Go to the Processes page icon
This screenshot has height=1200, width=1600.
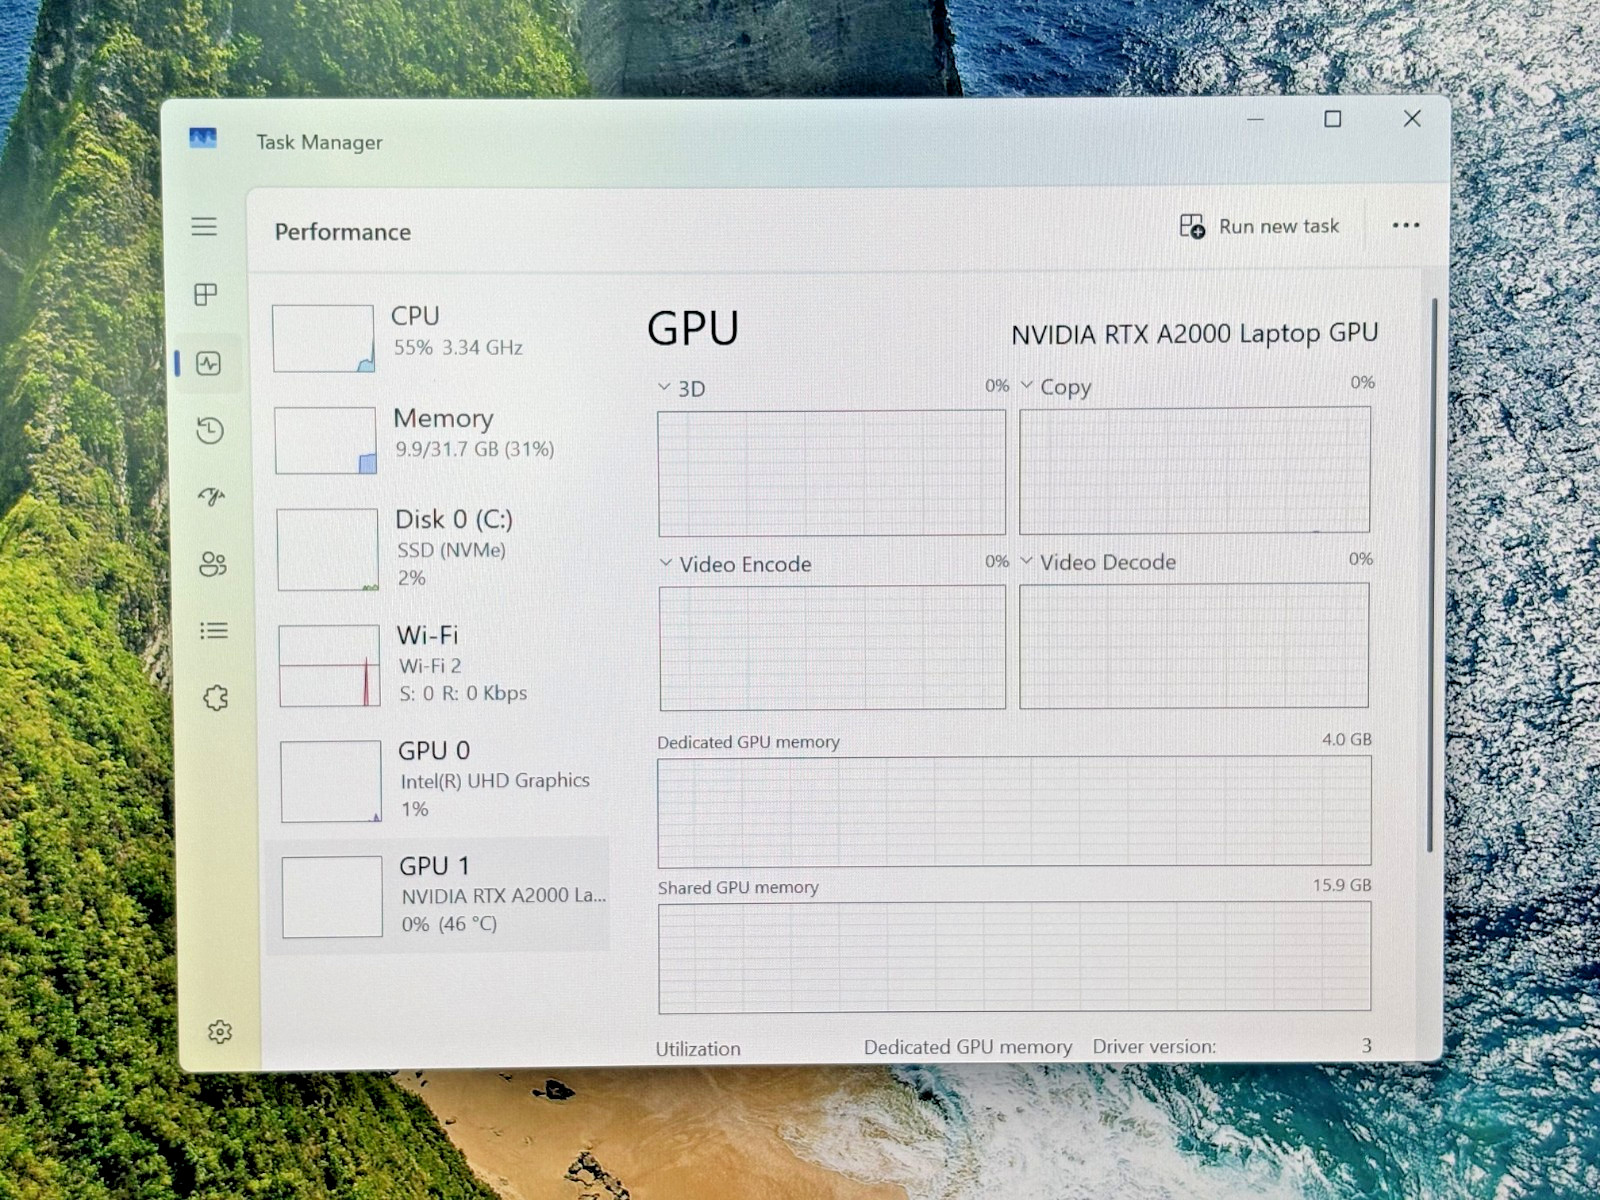[x=206, y=294]
